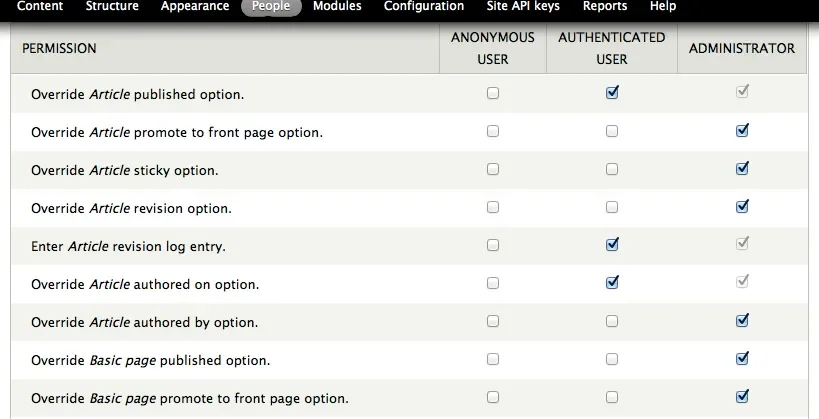The image size is (819, 419).
Task: Uncheck administrator Override Article promote to front page
Action: click(x=742, y=131)
